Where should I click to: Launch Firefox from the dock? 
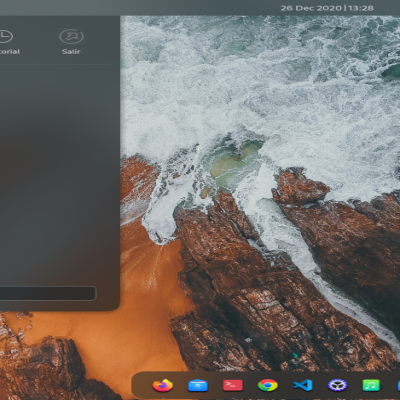(x=163, y=385)
